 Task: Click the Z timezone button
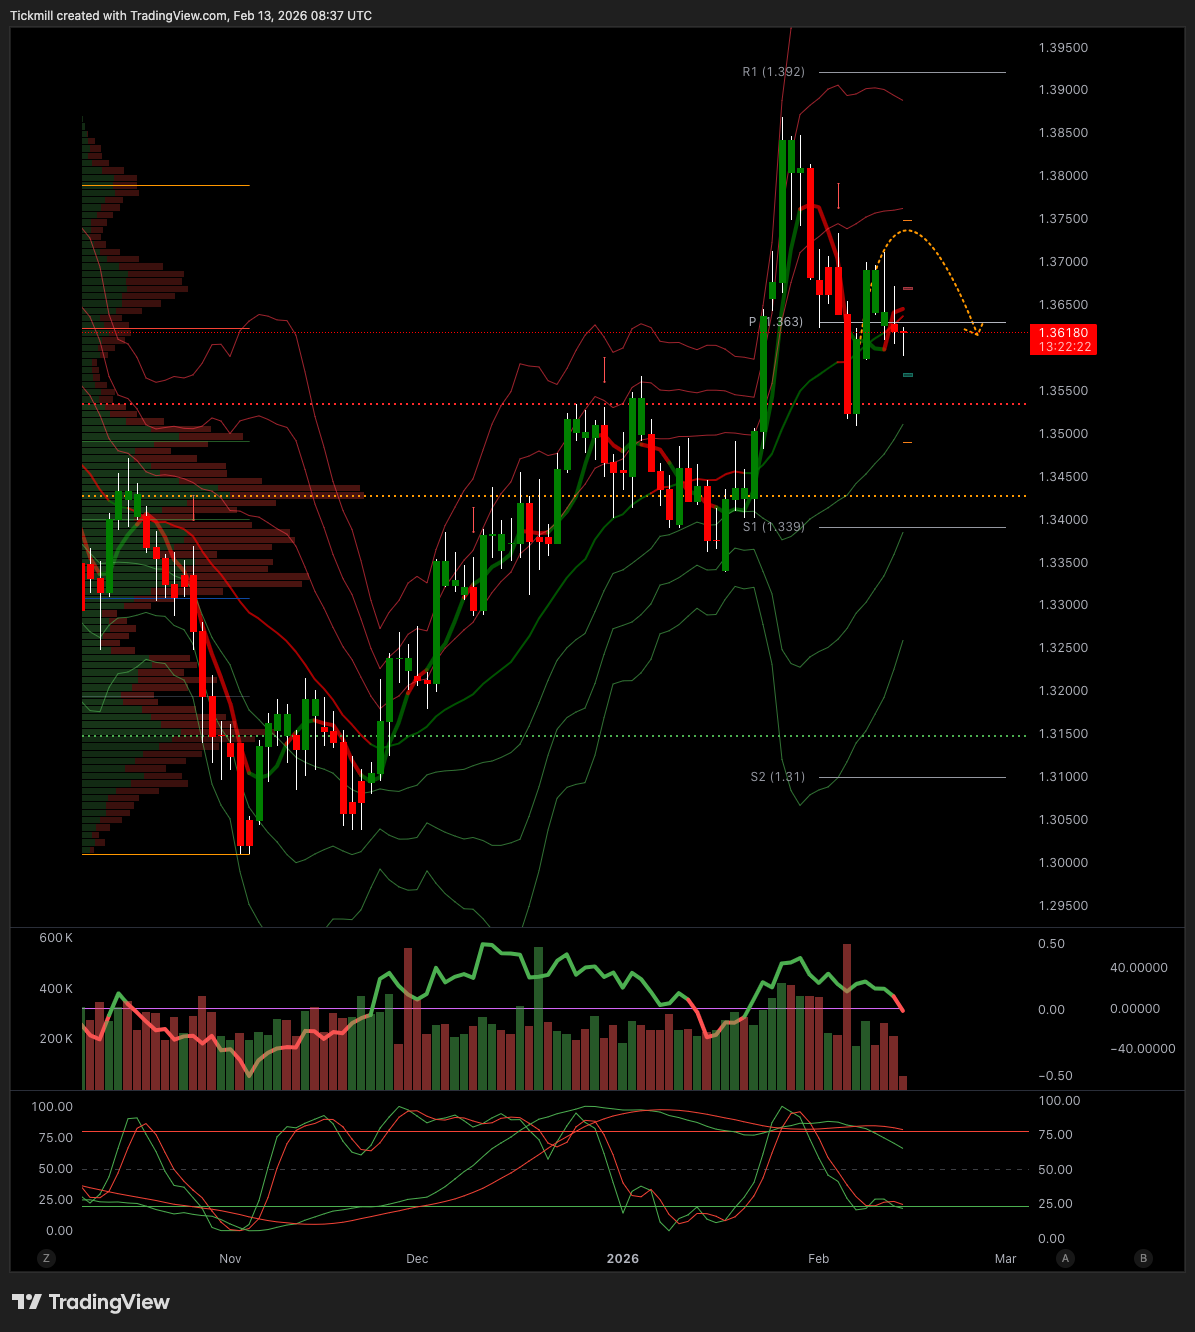click(46, 1258)
